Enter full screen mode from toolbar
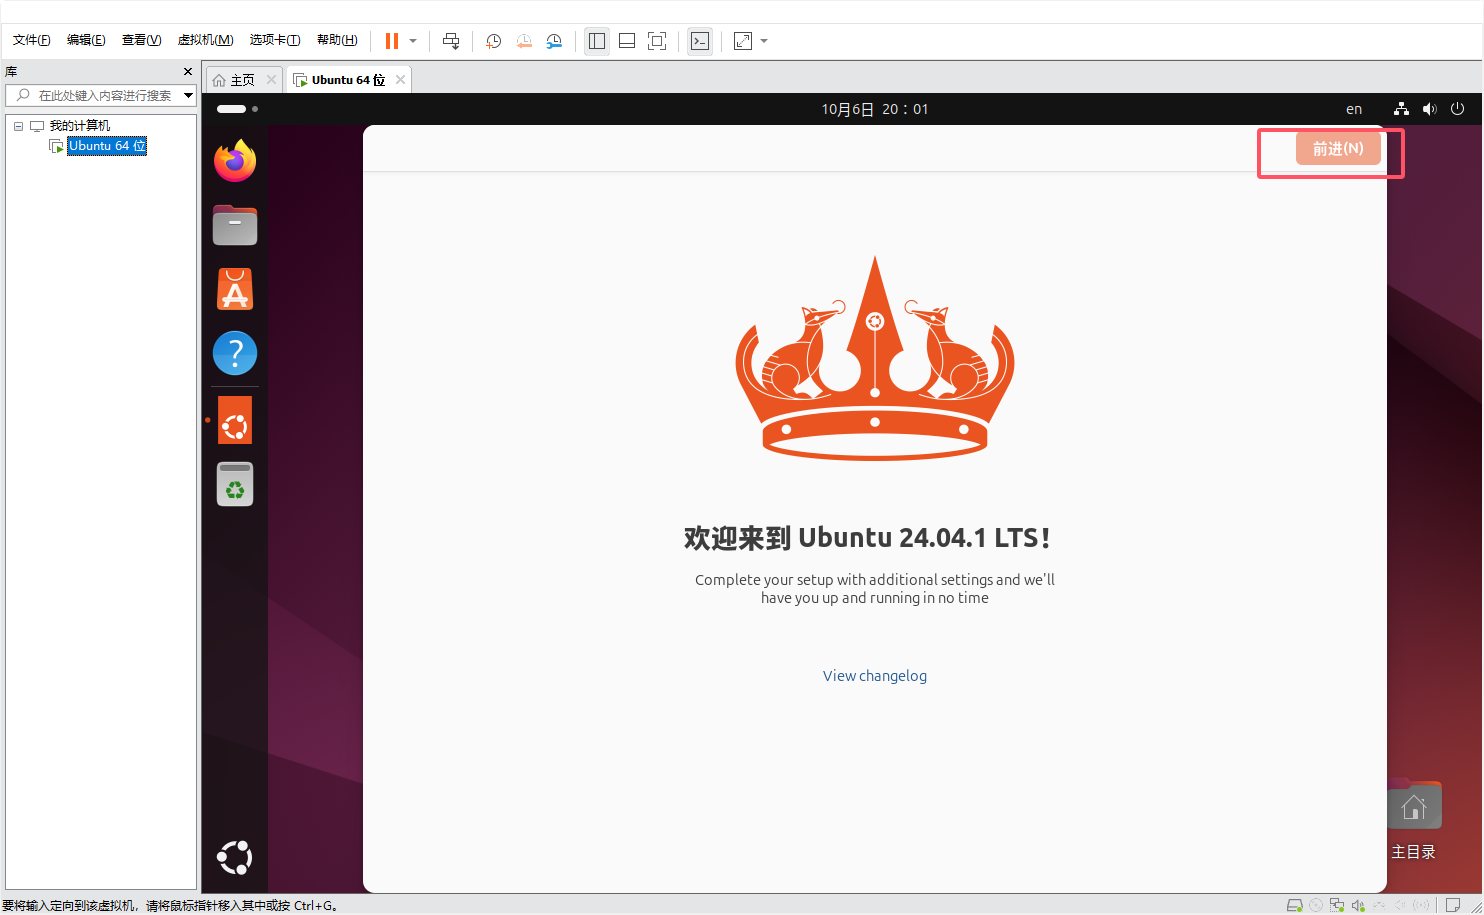Image resolution: width=1484 pixels, height=915 pixels. point(657,41)
